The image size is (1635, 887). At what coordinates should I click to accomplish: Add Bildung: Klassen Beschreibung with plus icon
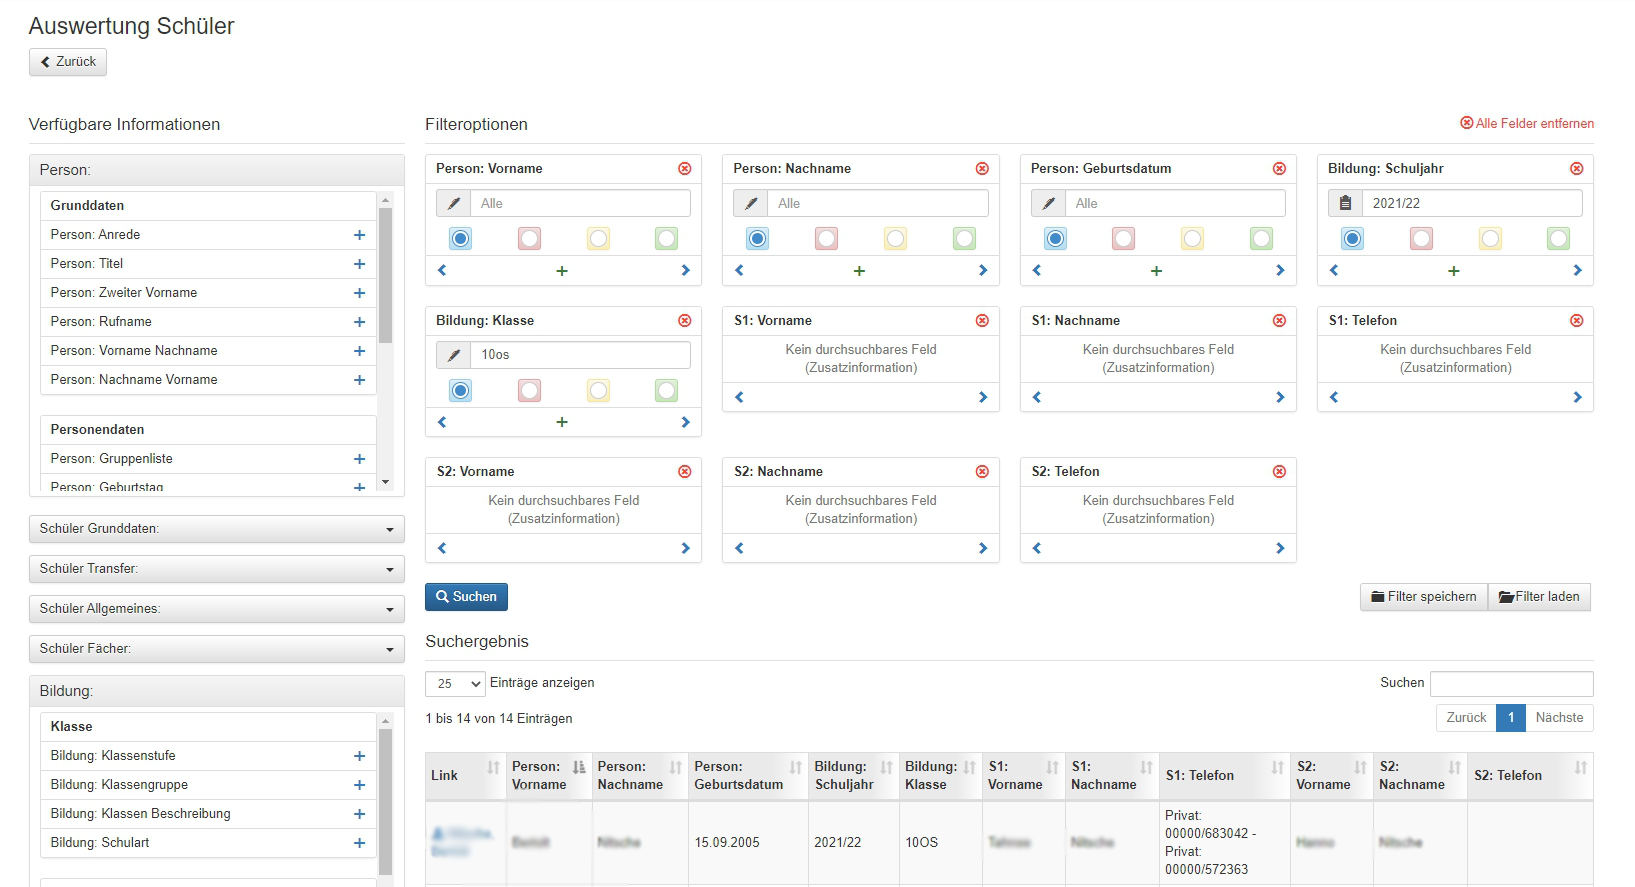point(359,814)
